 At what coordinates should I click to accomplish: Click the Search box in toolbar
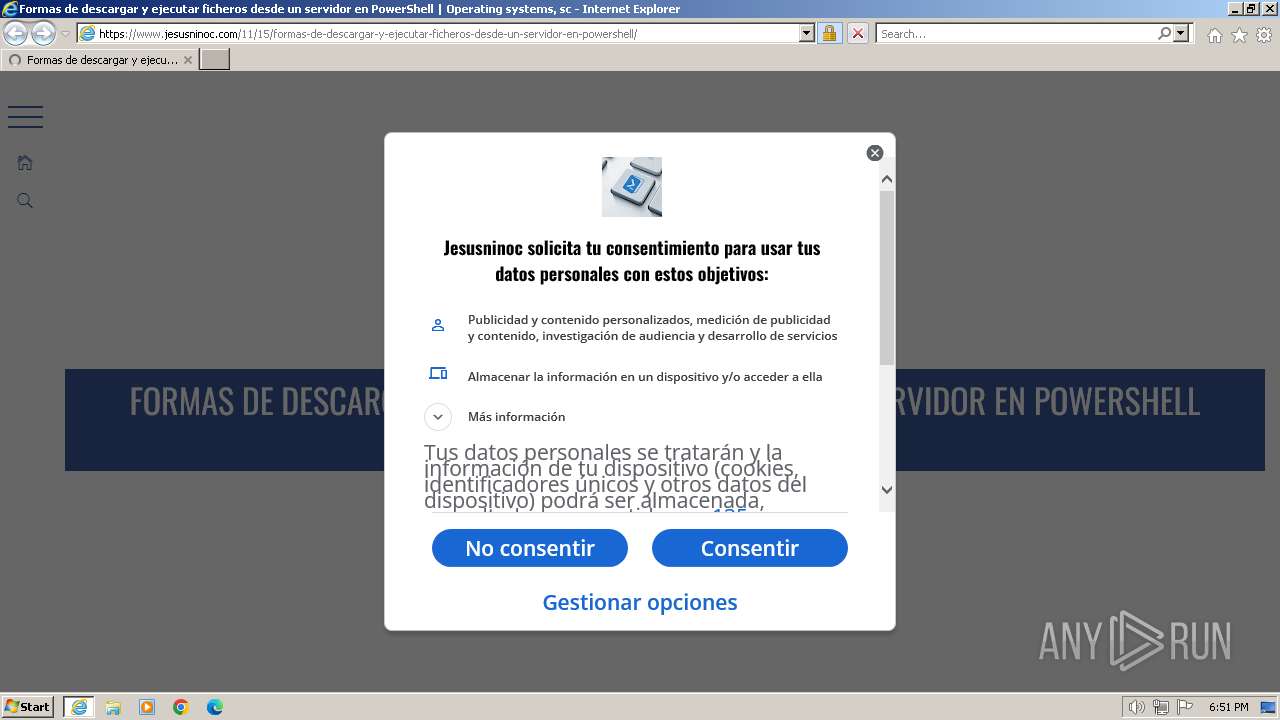(1015, 33)
